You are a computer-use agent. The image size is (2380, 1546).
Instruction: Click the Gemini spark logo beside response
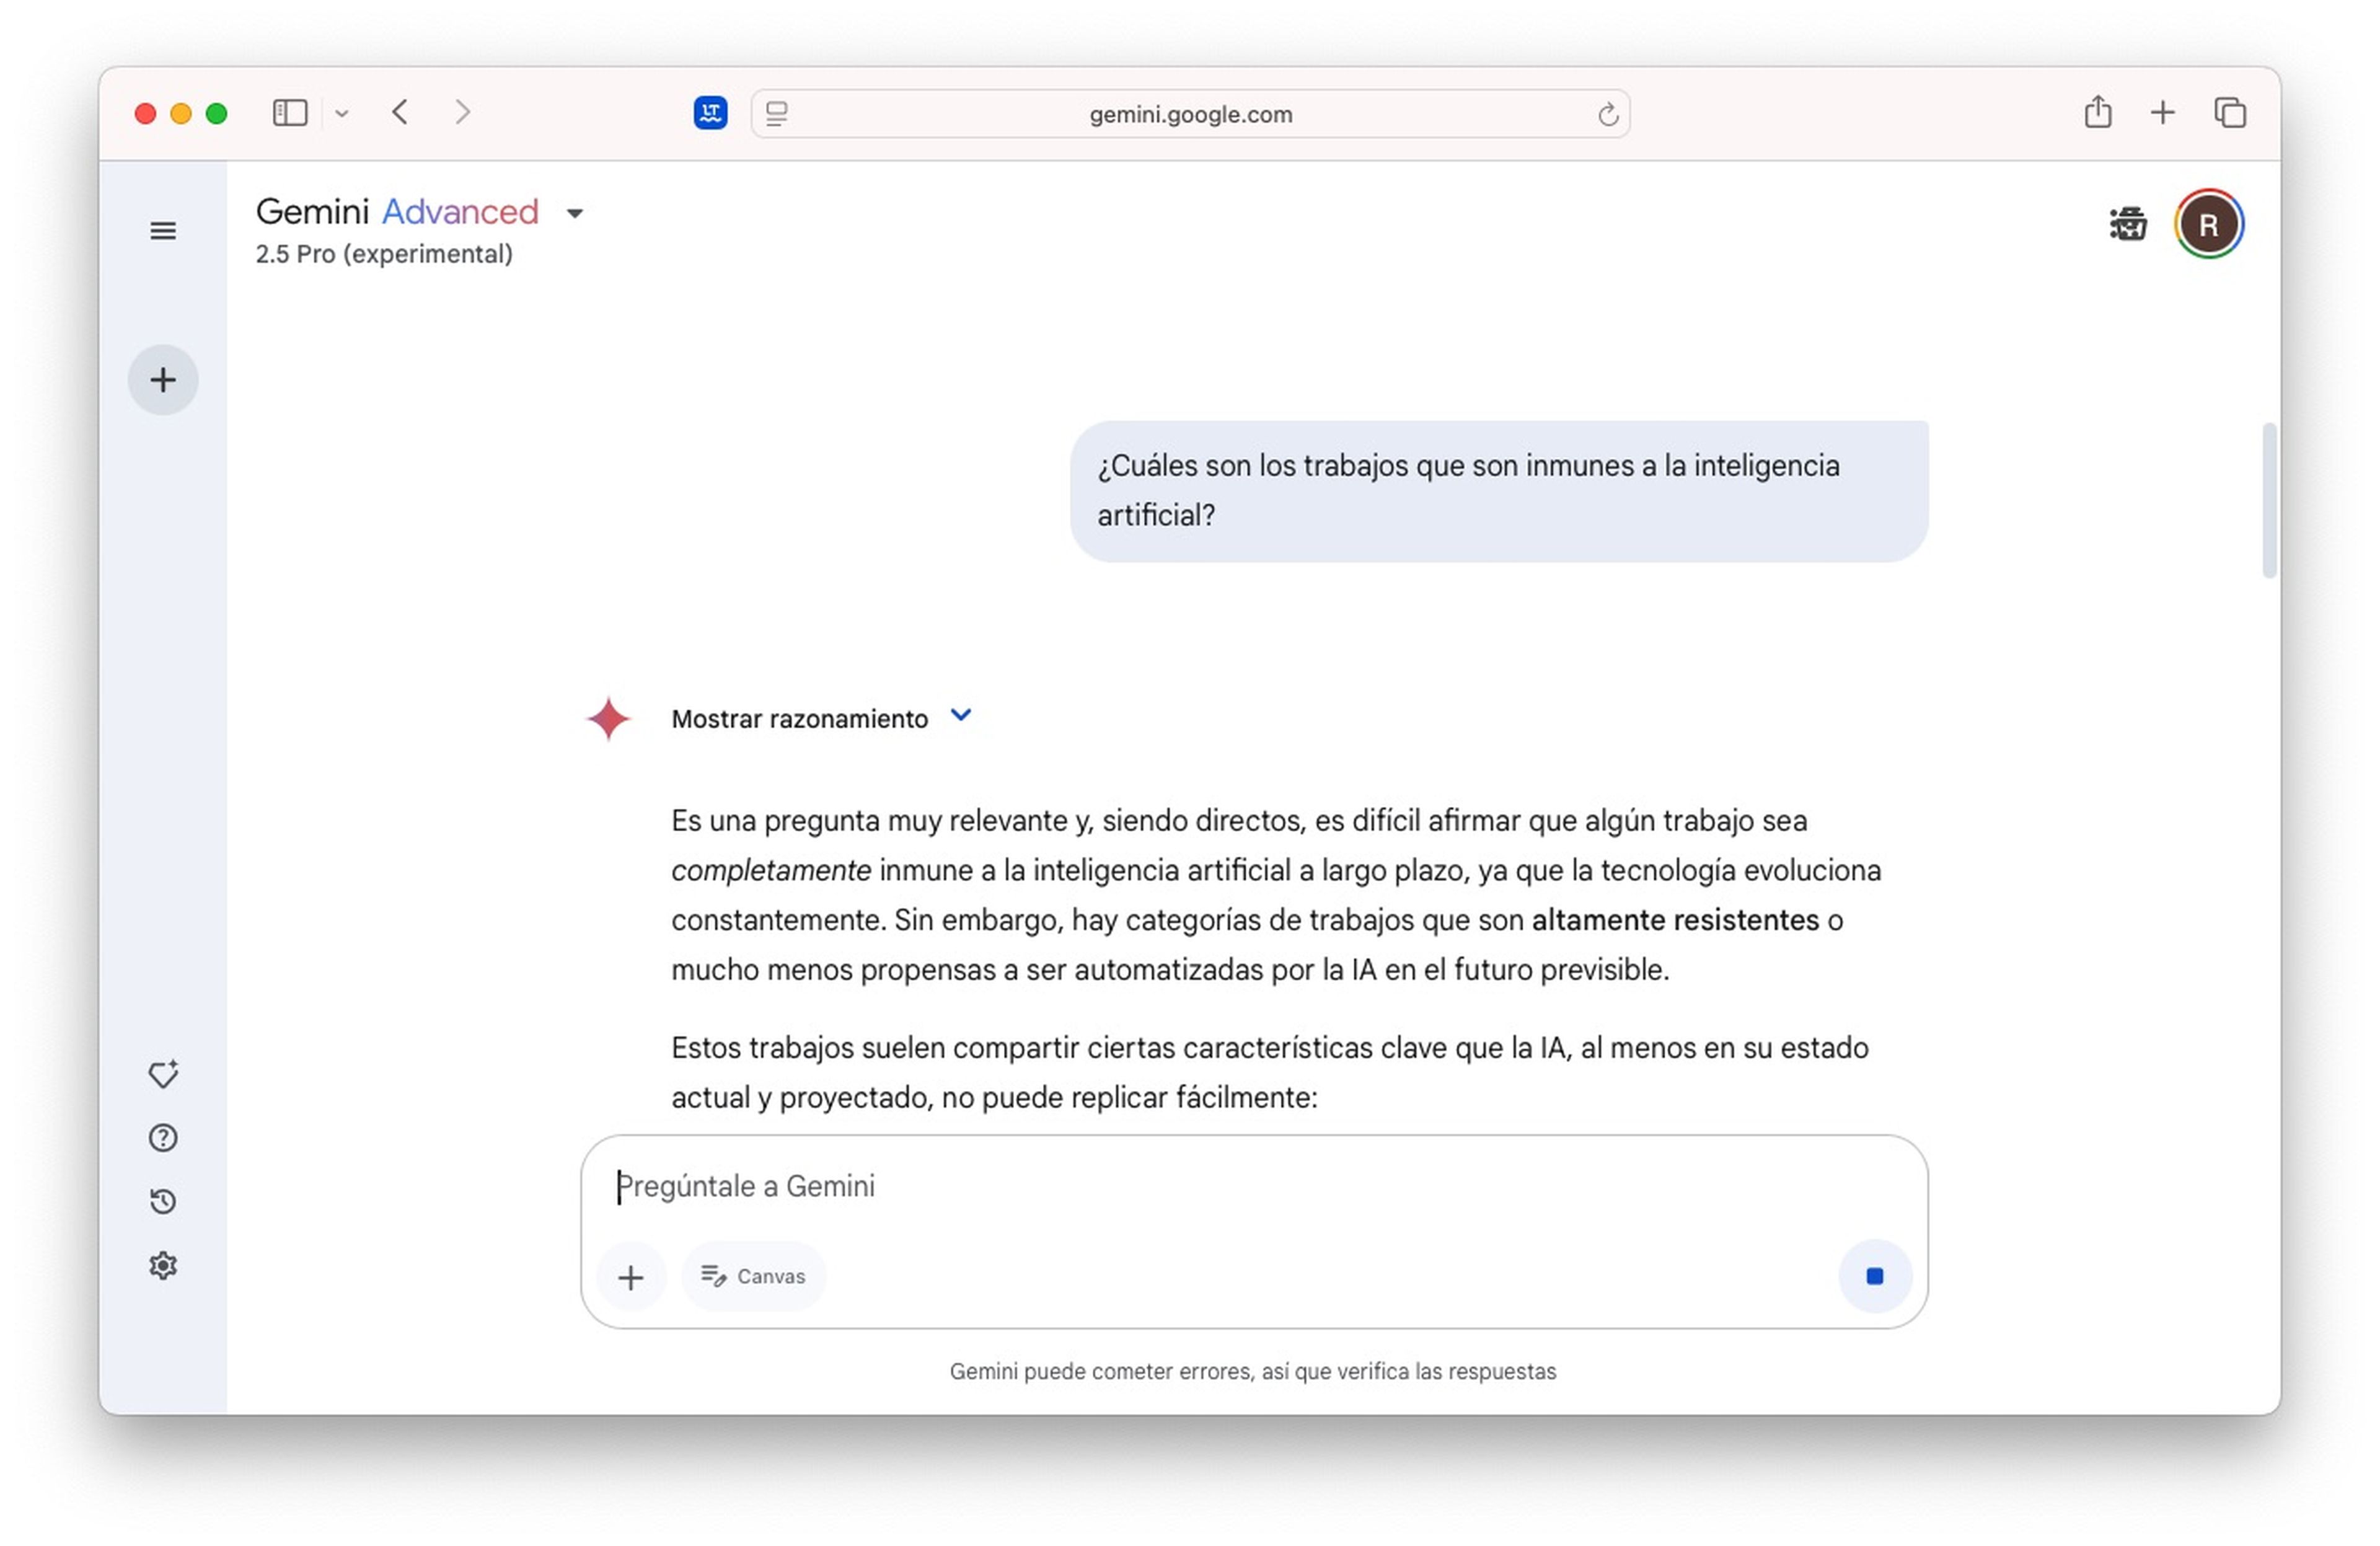click(608, 719)
